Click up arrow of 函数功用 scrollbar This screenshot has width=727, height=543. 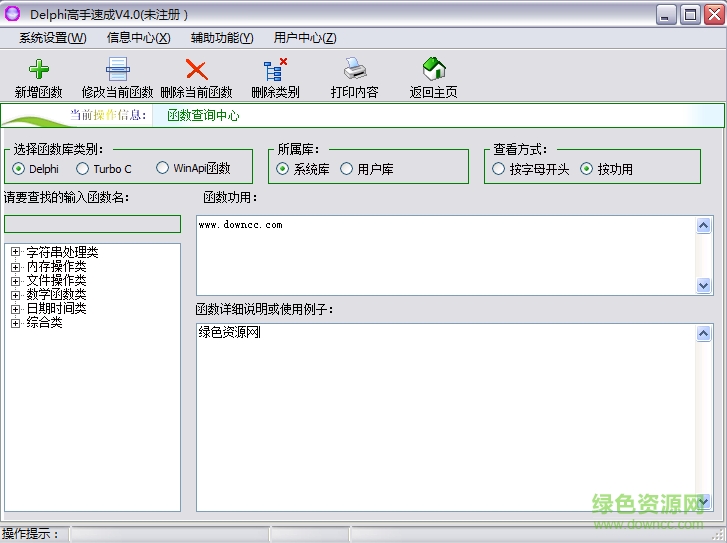tap(704, 225)
